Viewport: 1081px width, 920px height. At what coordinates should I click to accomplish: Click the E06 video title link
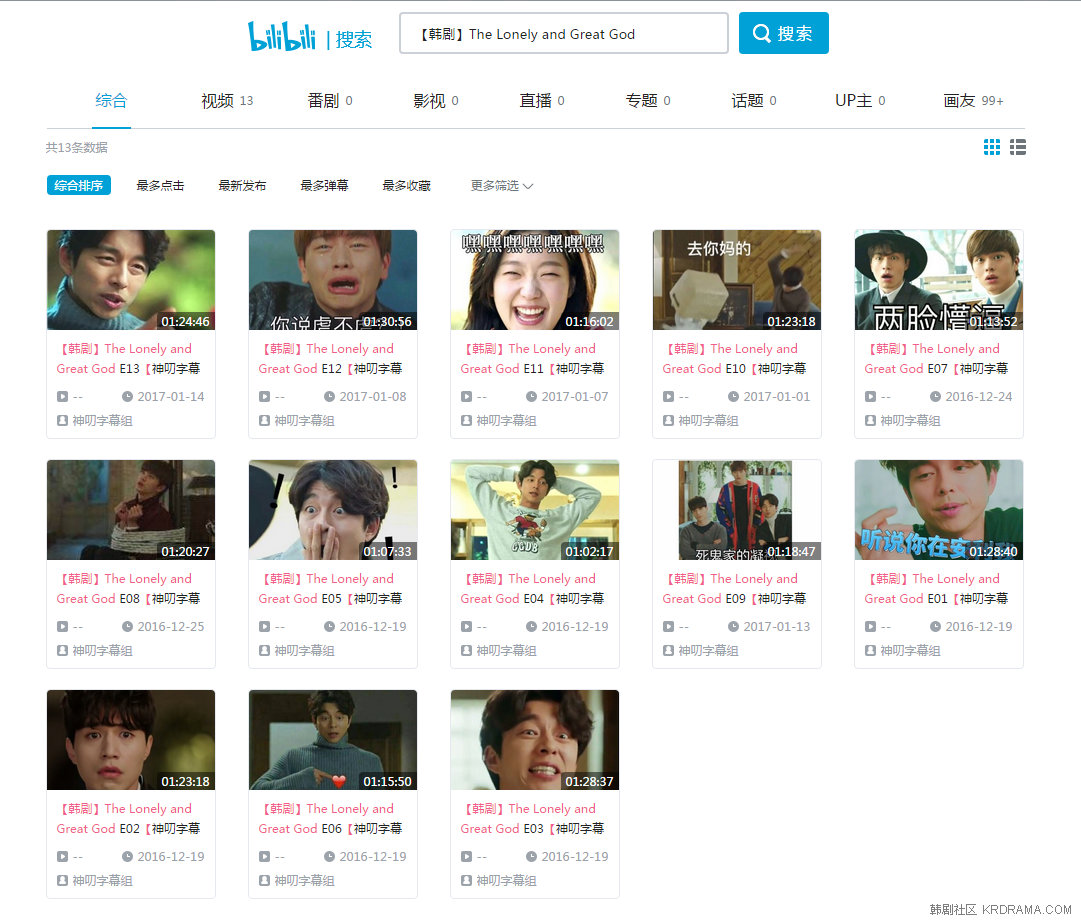pos(330,819)
